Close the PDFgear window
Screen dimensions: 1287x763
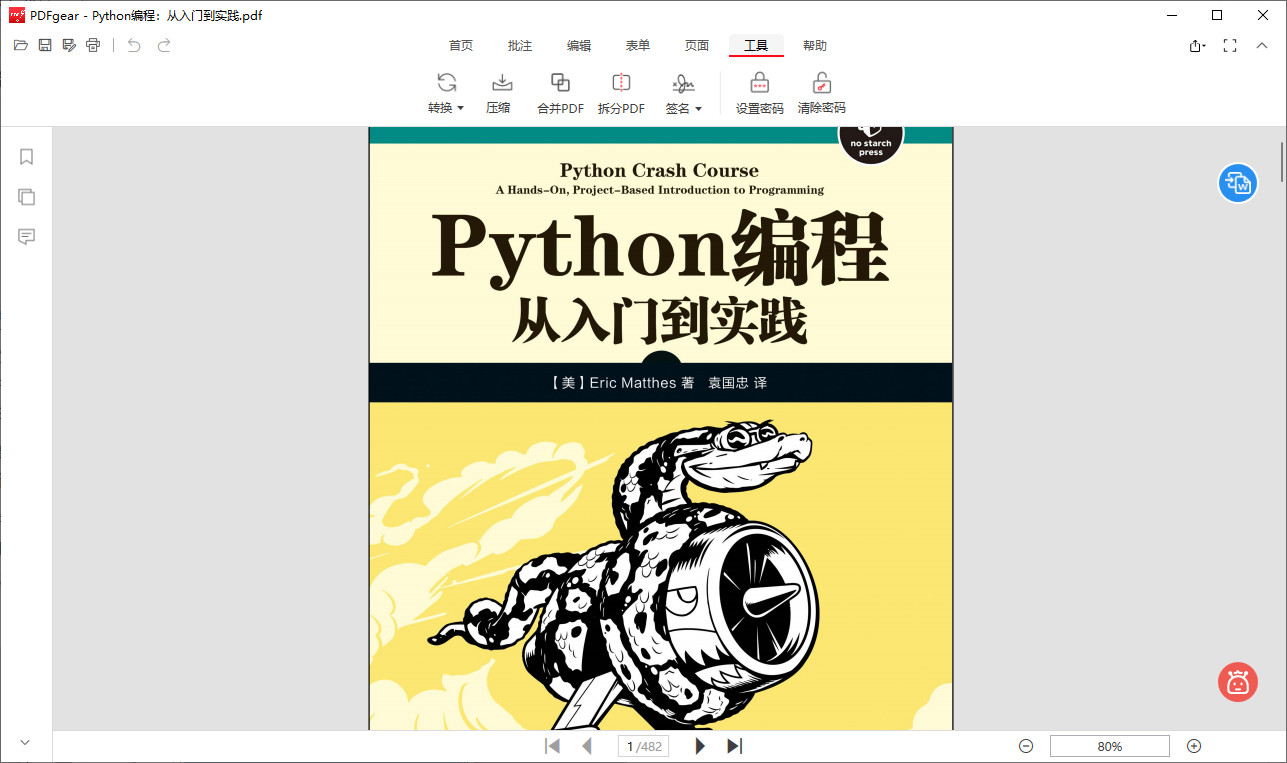click(1262, 15)
